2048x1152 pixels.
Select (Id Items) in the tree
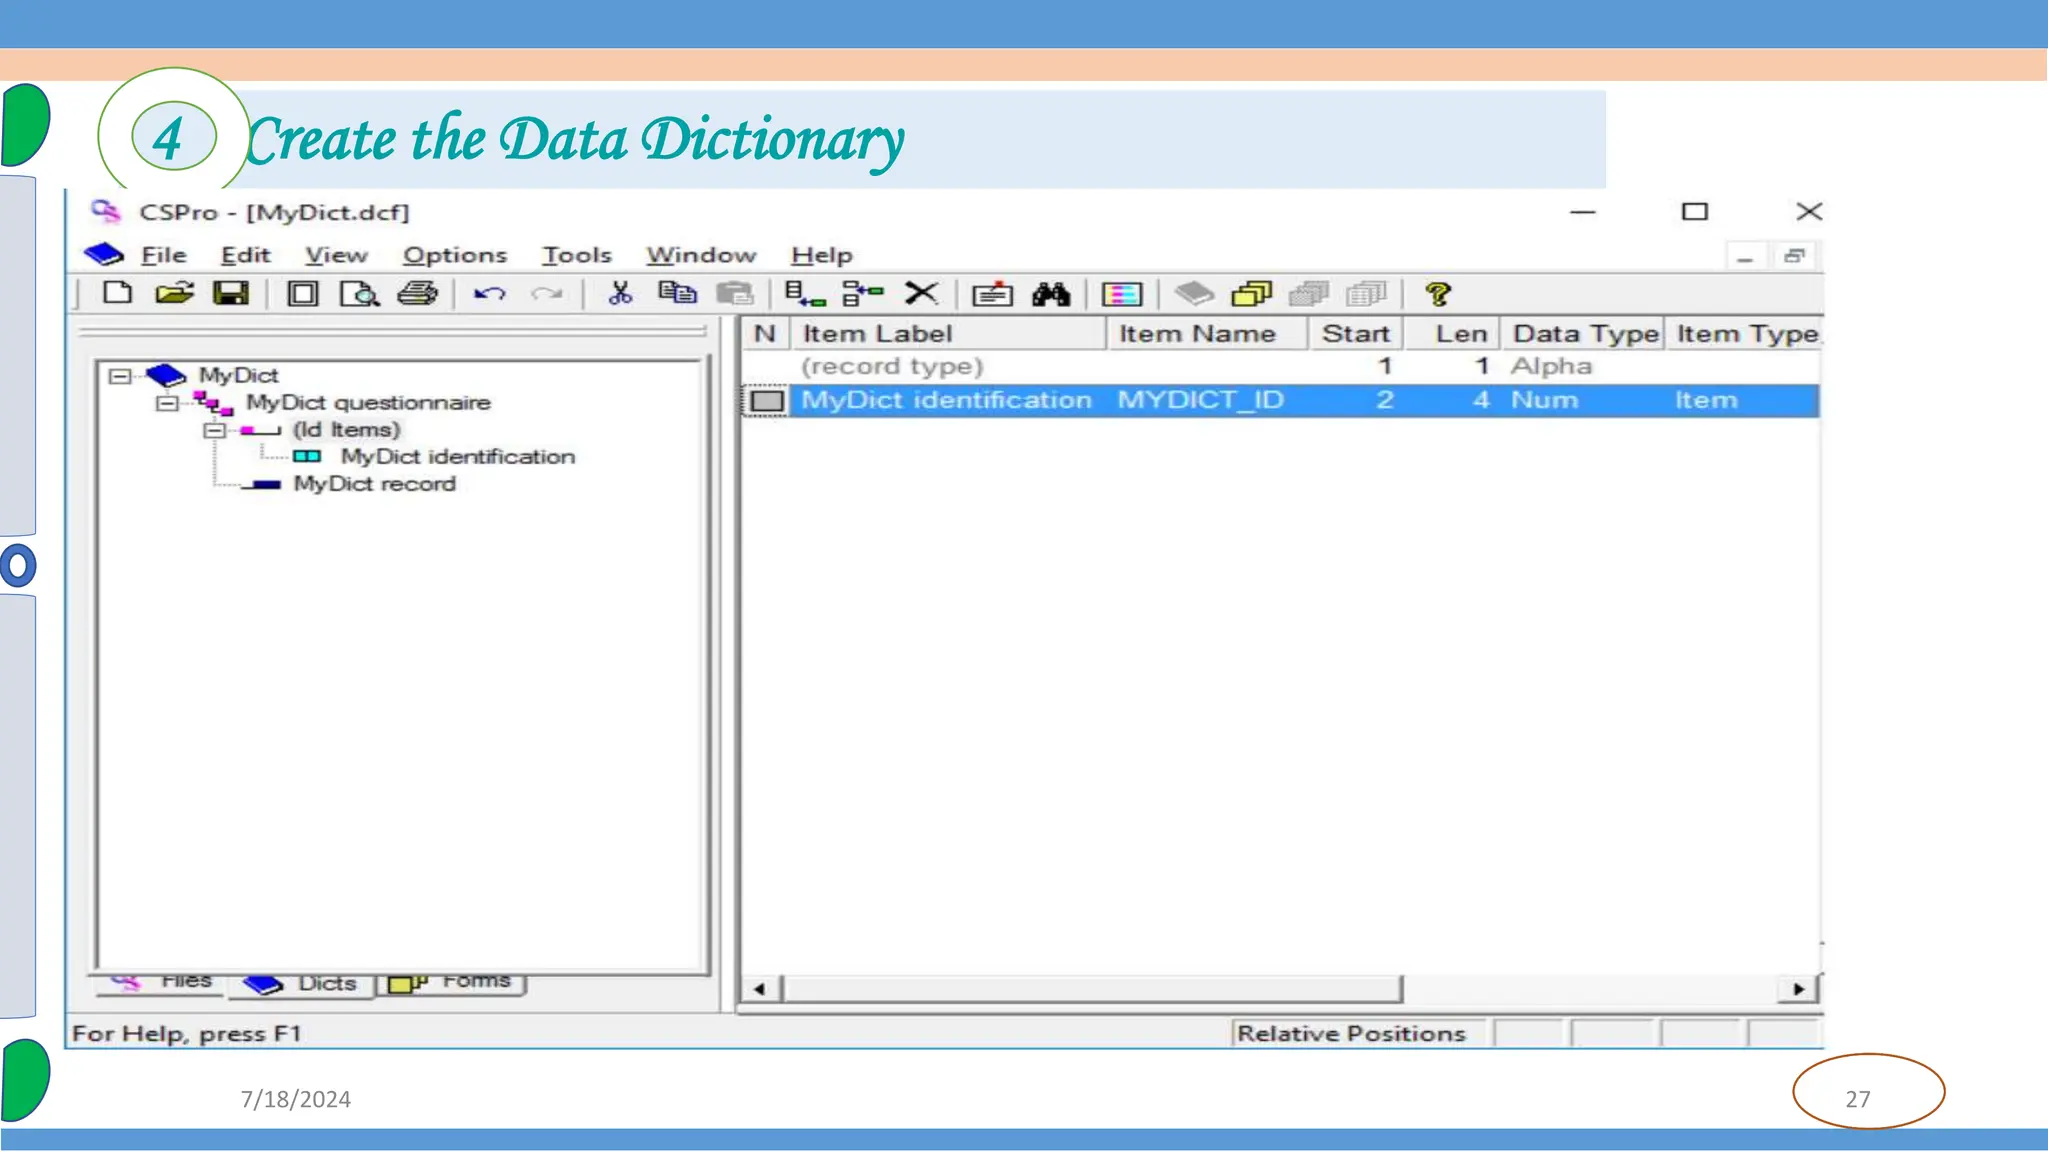(346, 429)
